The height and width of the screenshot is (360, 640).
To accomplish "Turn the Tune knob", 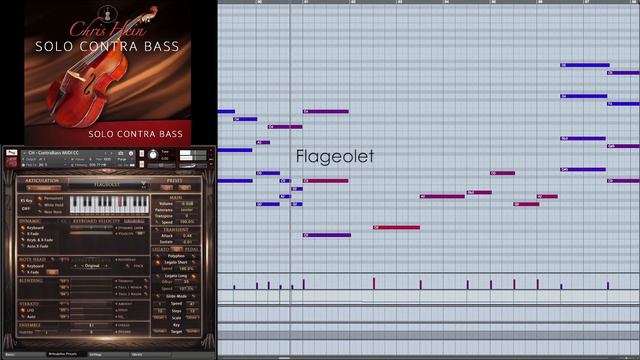I will [x=153, y=154].
